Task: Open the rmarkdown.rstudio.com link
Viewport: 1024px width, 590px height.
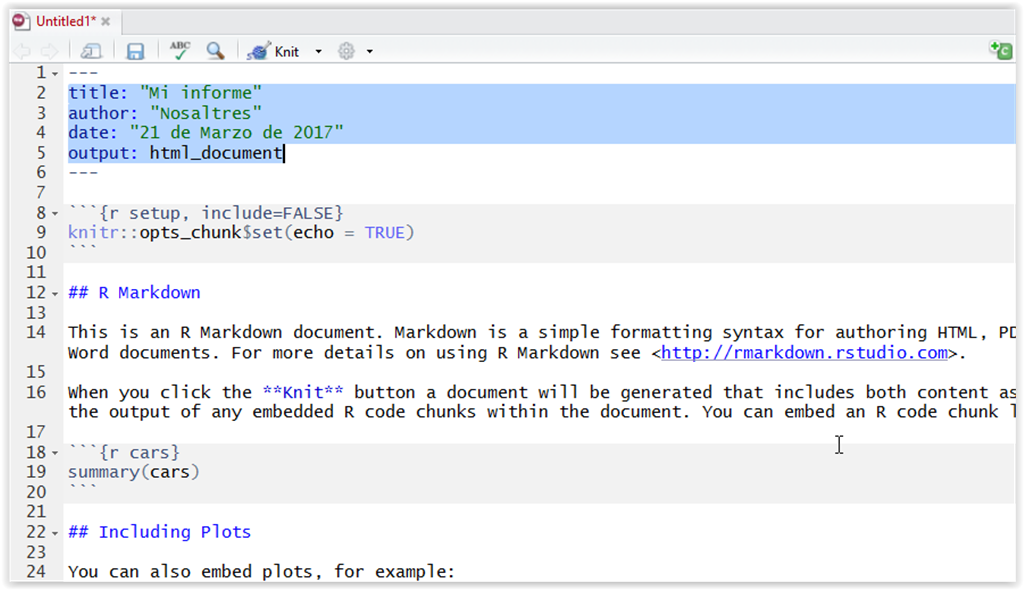Action: [x=805, y=353]
